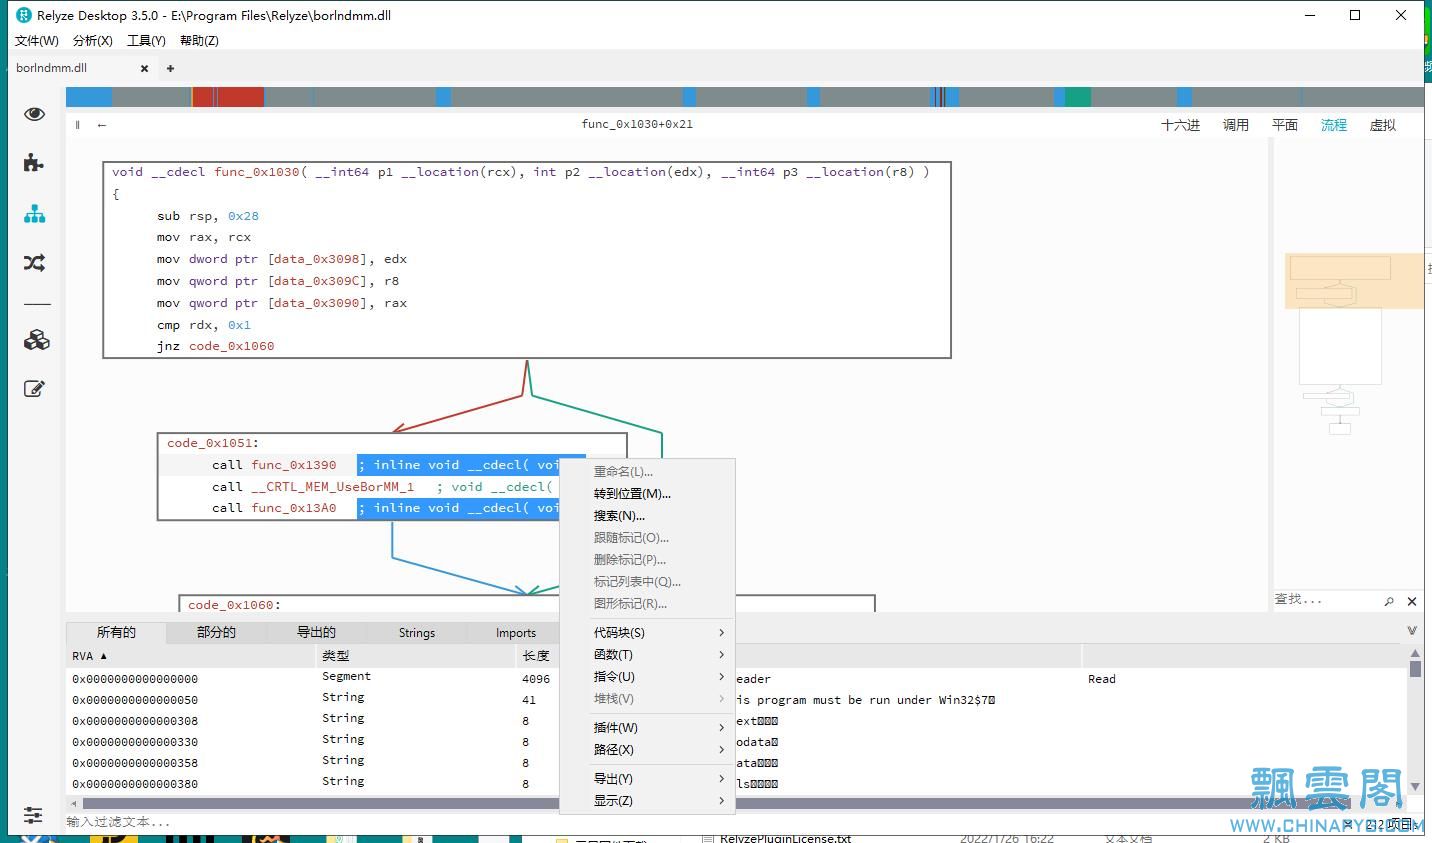Select the Strings tab
Screen dimensions: 1432x843
pos(417,633)
